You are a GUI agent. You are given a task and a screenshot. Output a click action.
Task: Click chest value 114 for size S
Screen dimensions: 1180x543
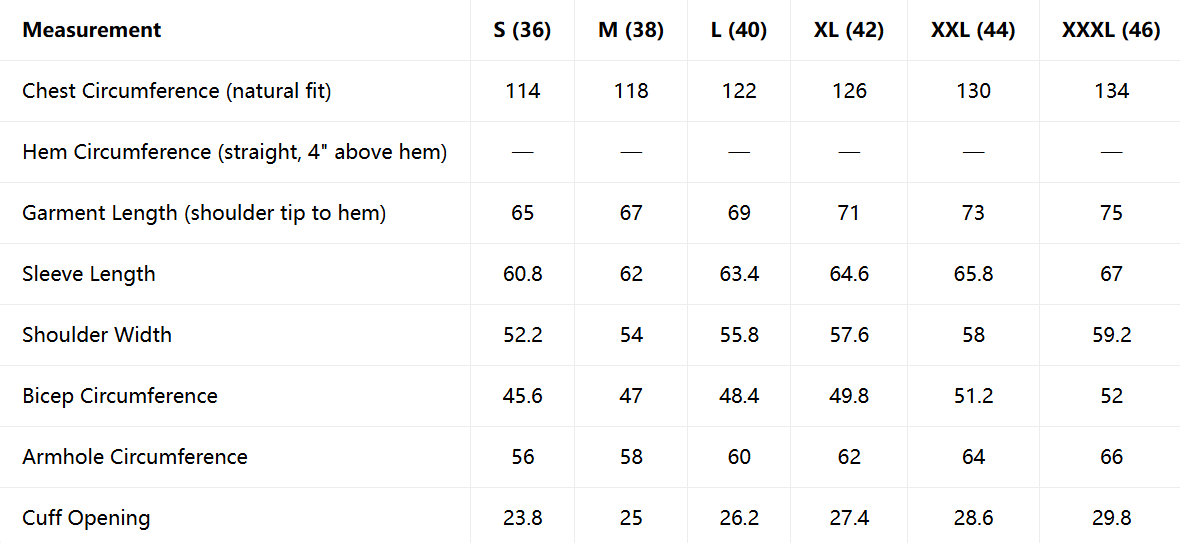pos(522,91)
